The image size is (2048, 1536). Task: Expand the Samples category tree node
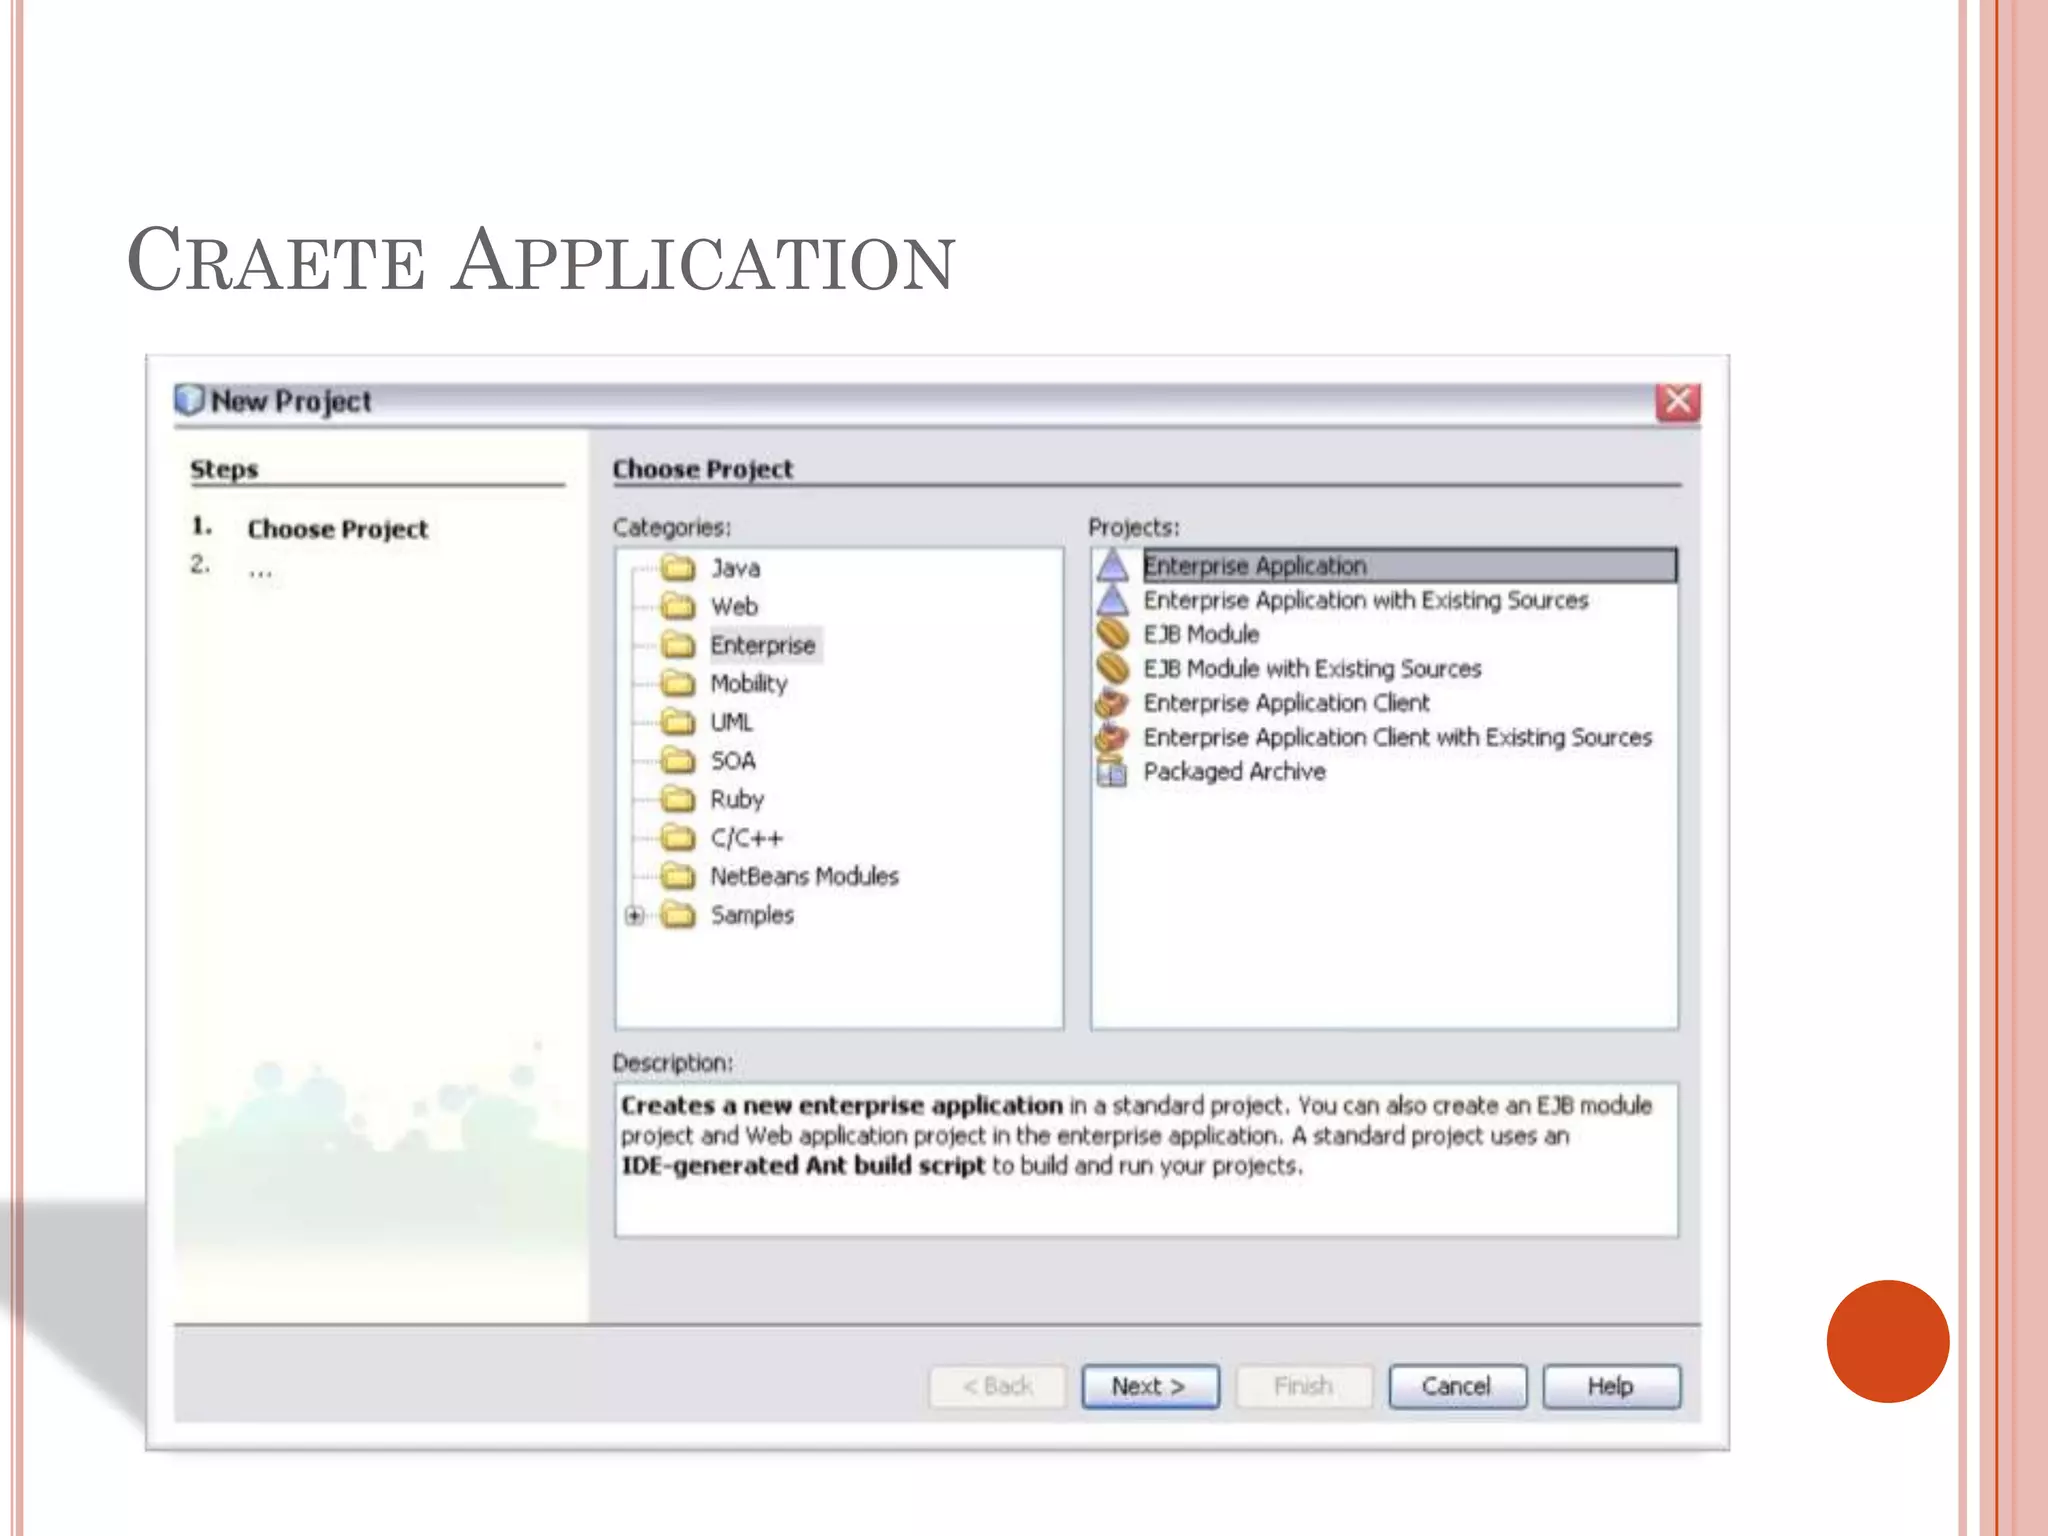pyautogui.click(x=634, y=915)
